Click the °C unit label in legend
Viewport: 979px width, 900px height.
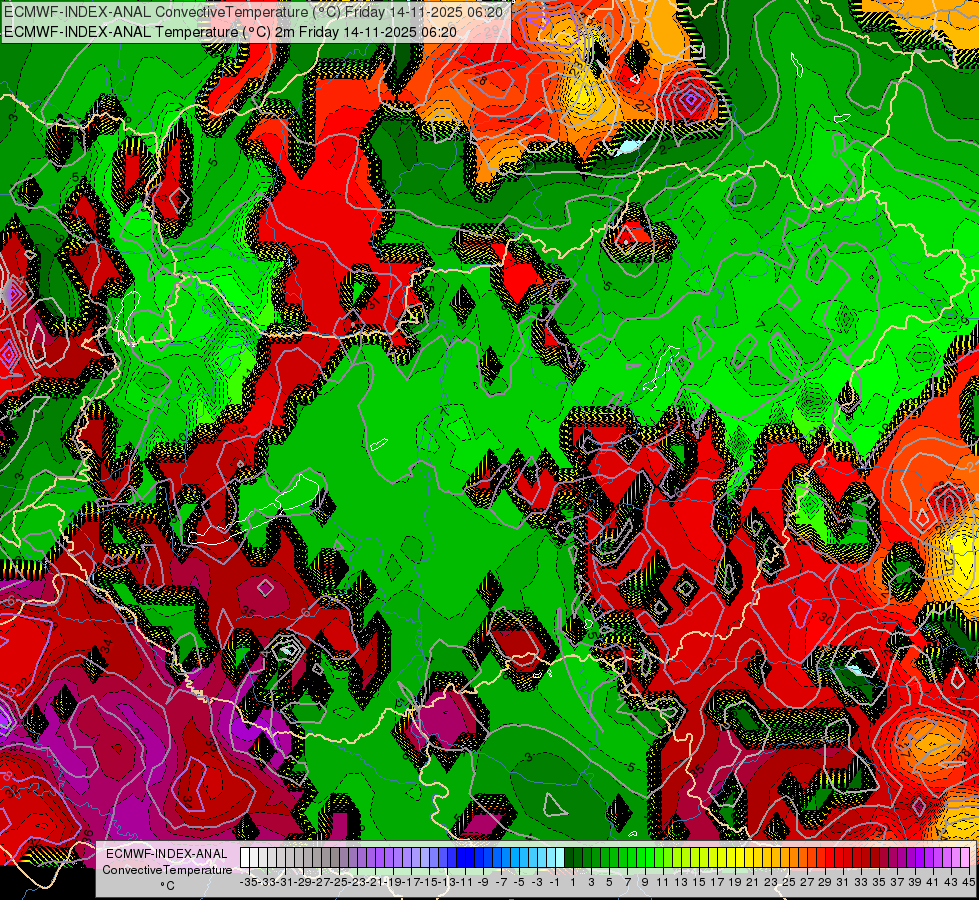[x=167, y=885]
